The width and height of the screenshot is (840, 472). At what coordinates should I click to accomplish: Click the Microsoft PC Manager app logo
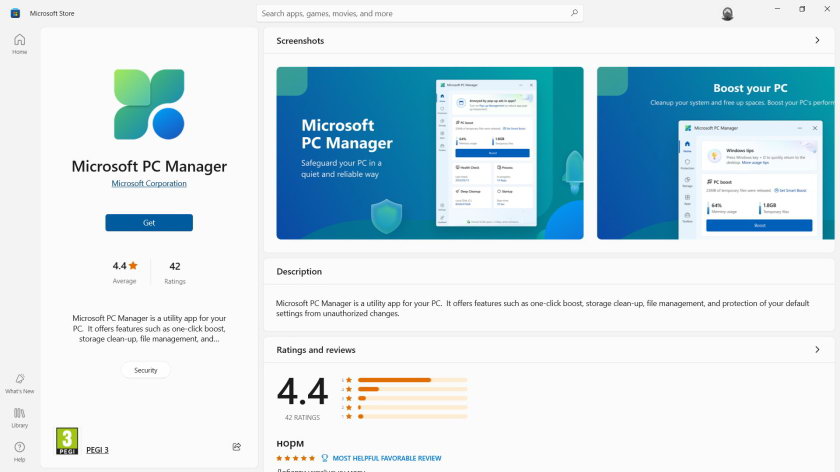(x=149, y=104)
